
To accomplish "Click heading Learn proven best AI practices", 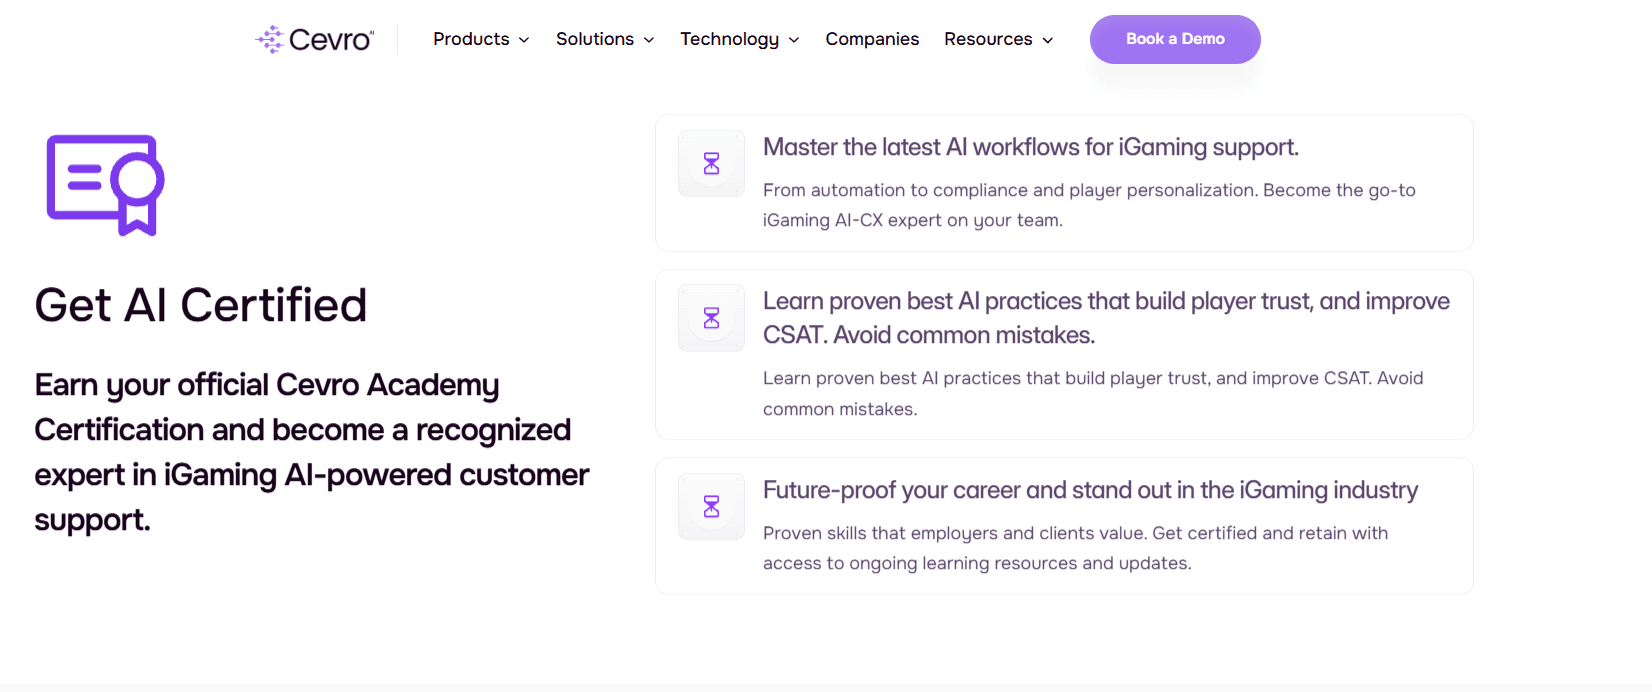I will click(x=1106, y=318).
